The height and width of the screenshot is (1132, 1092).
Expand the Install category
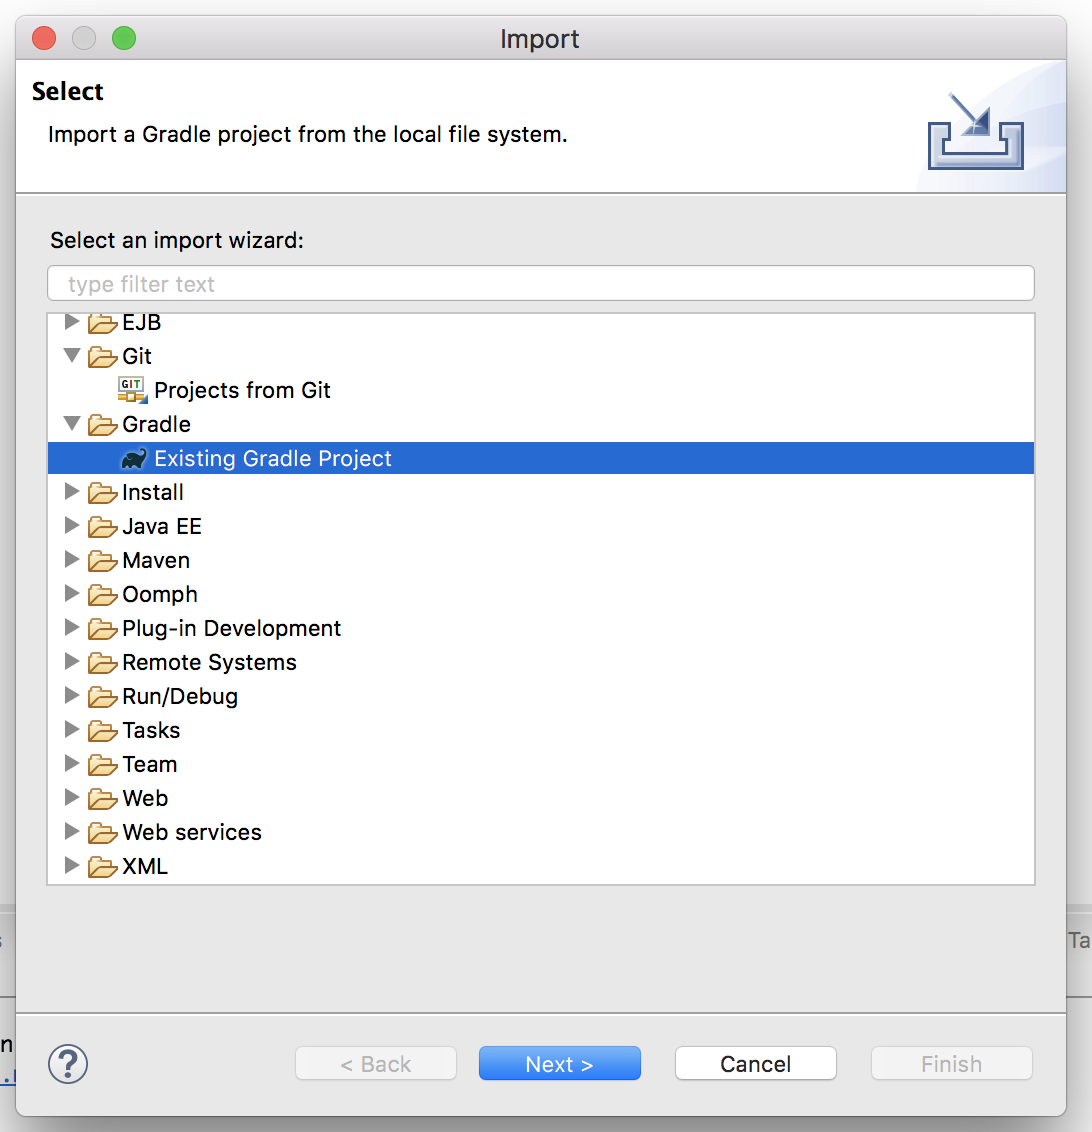coord(72,492)
